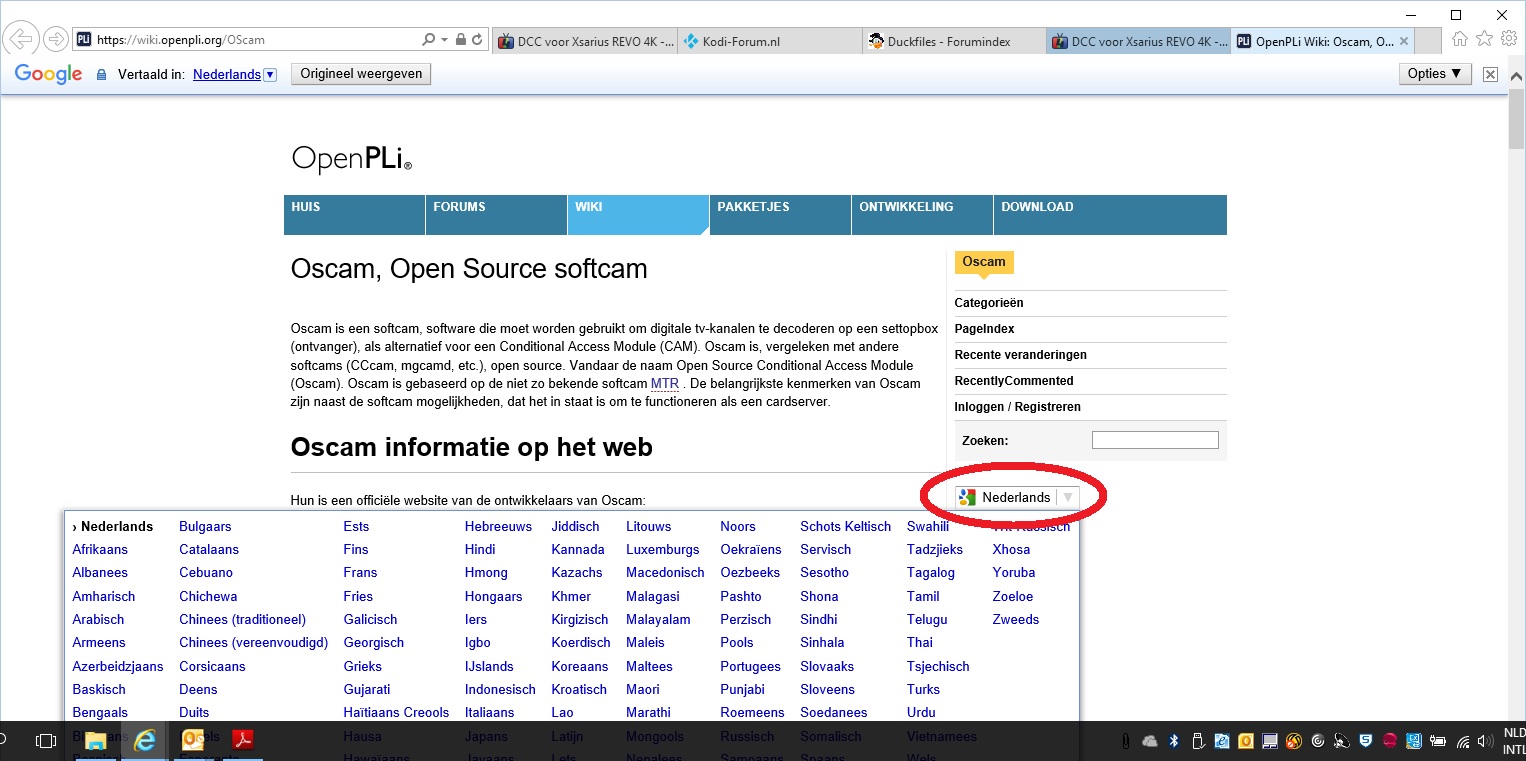1526x761 pixels.
Task: Click the Nederlands link in translate bar
Action: click(x=227, y=74)
